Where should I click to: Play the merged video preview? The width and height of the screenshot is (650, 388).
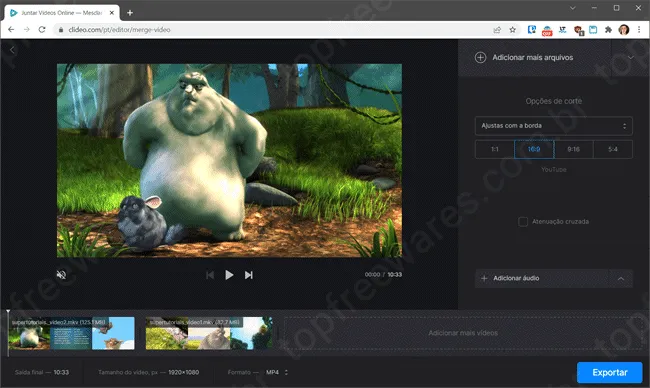pos(229,275)
